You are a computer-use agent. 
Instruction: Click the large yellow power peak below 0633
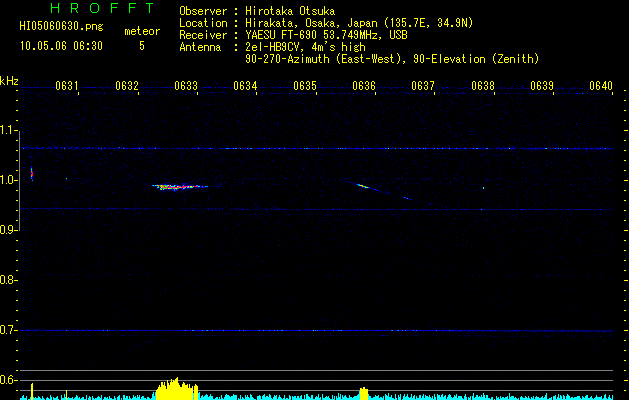[x=177, y=389]
